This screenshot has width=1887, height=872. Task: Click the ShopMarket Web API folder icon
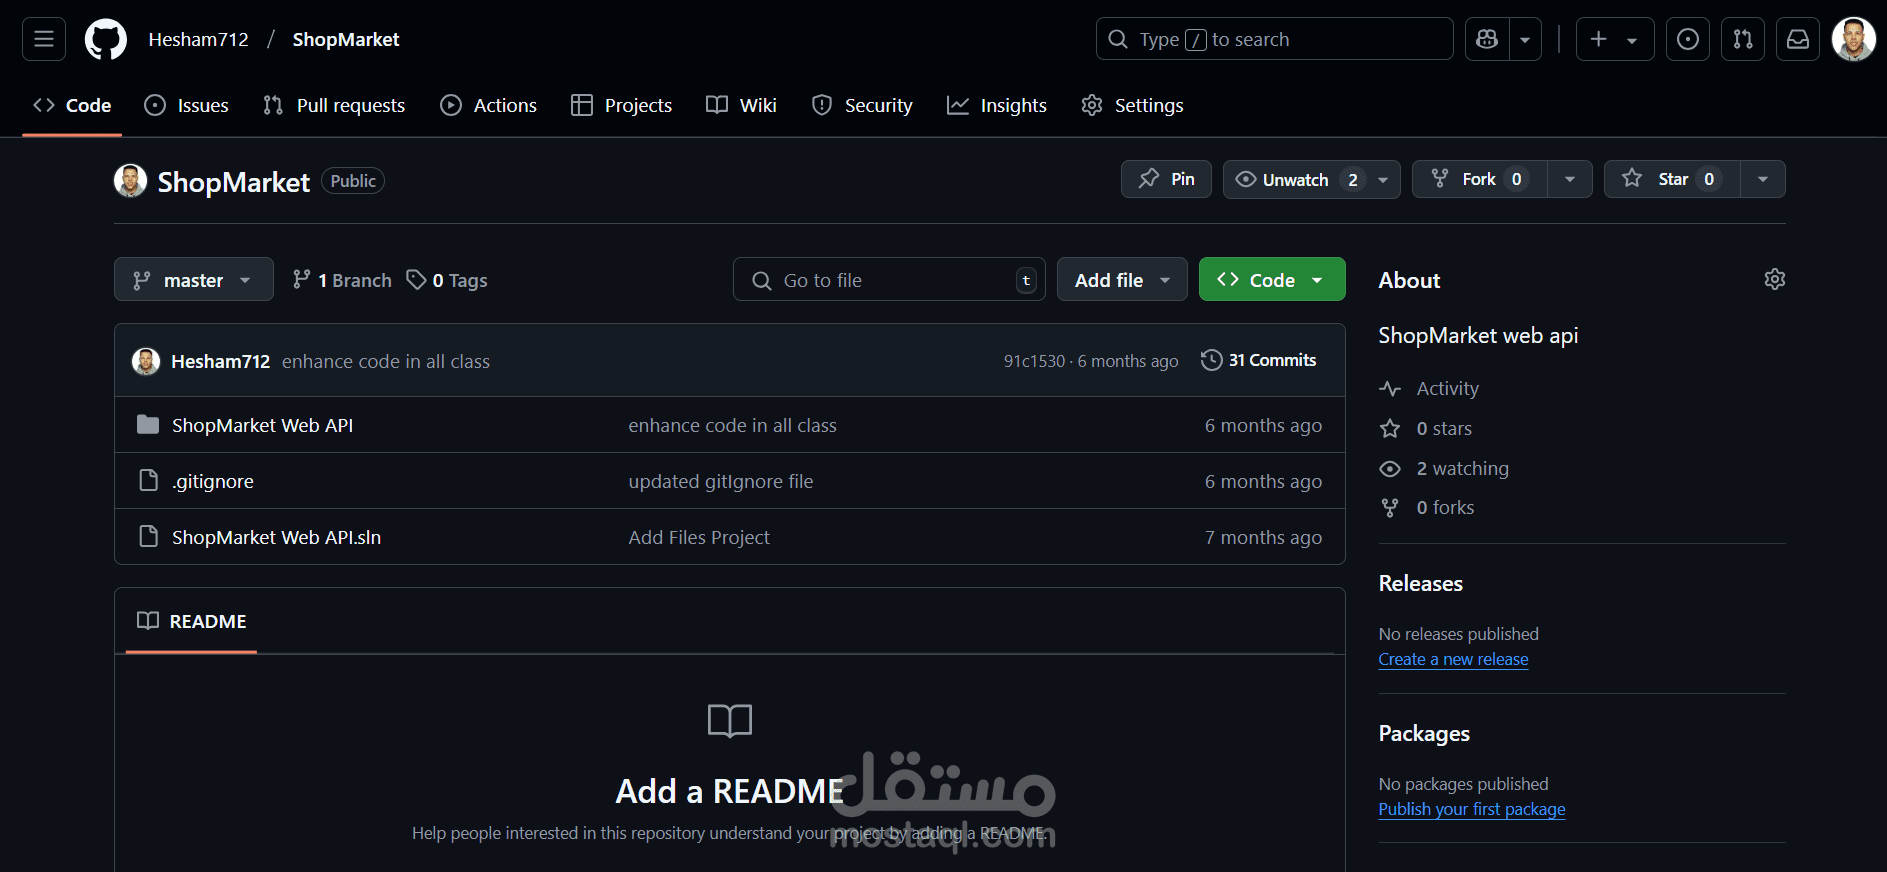(148, 425)
